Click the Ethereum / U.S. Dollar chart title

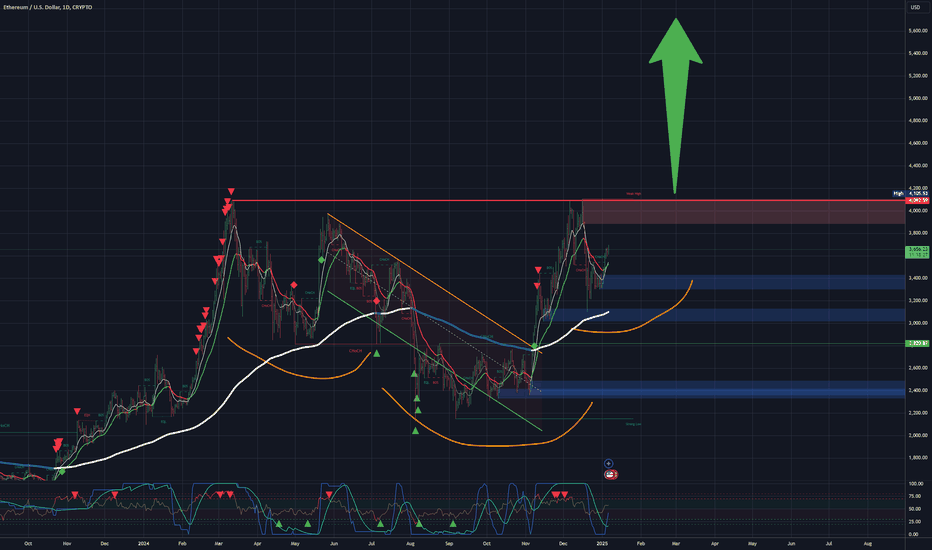48,7
